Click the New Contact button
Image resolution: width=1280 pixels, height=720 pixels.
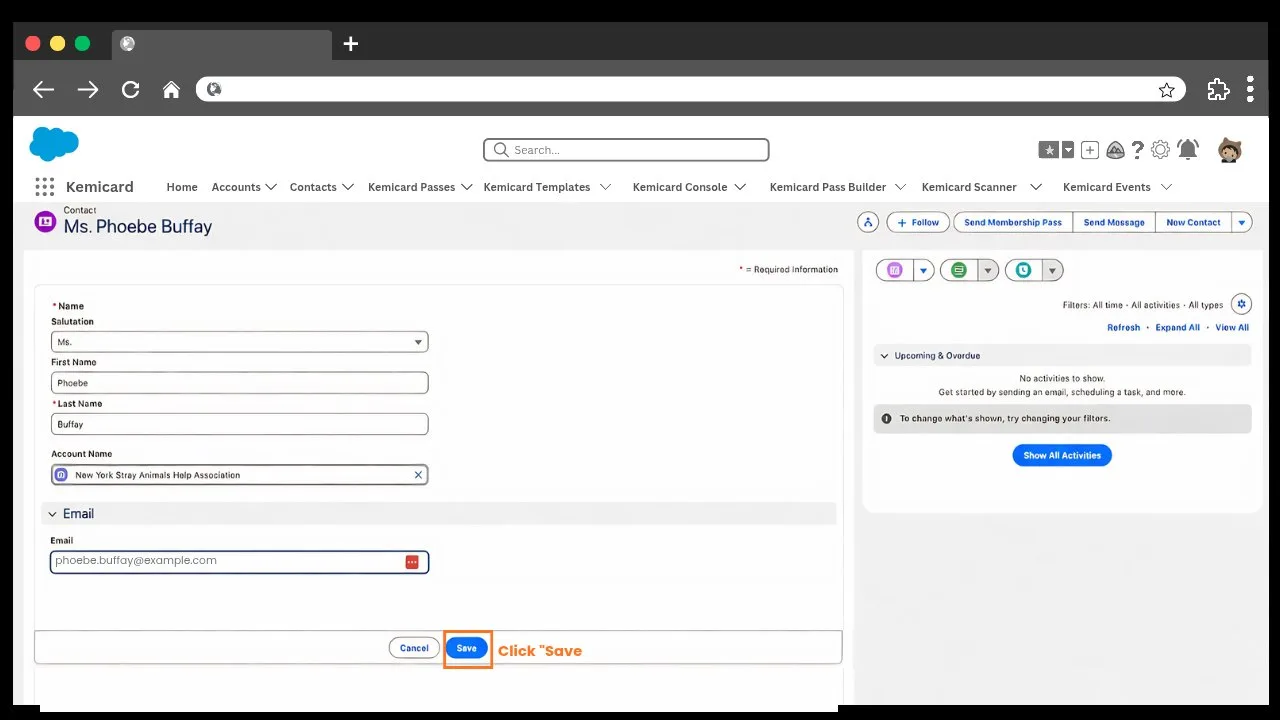click(x=1193, y=222)
